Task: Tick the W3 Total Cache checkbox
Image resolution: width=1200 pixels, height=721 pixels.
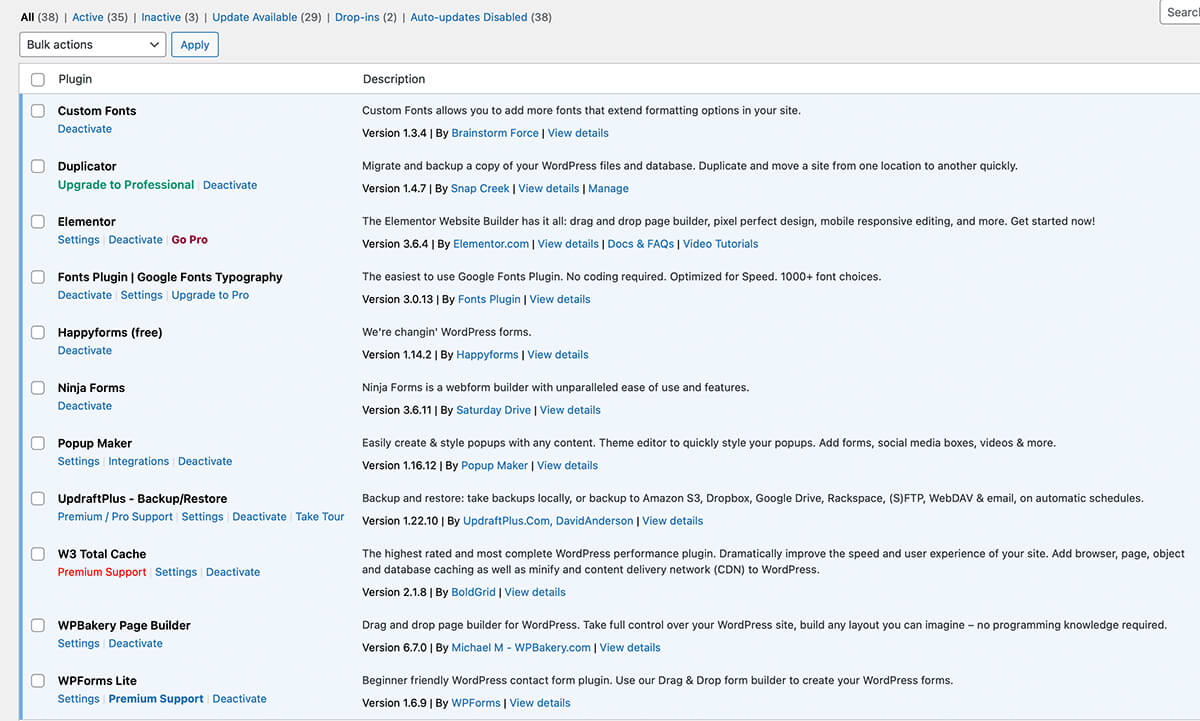Action: click(x=38, y=554)
